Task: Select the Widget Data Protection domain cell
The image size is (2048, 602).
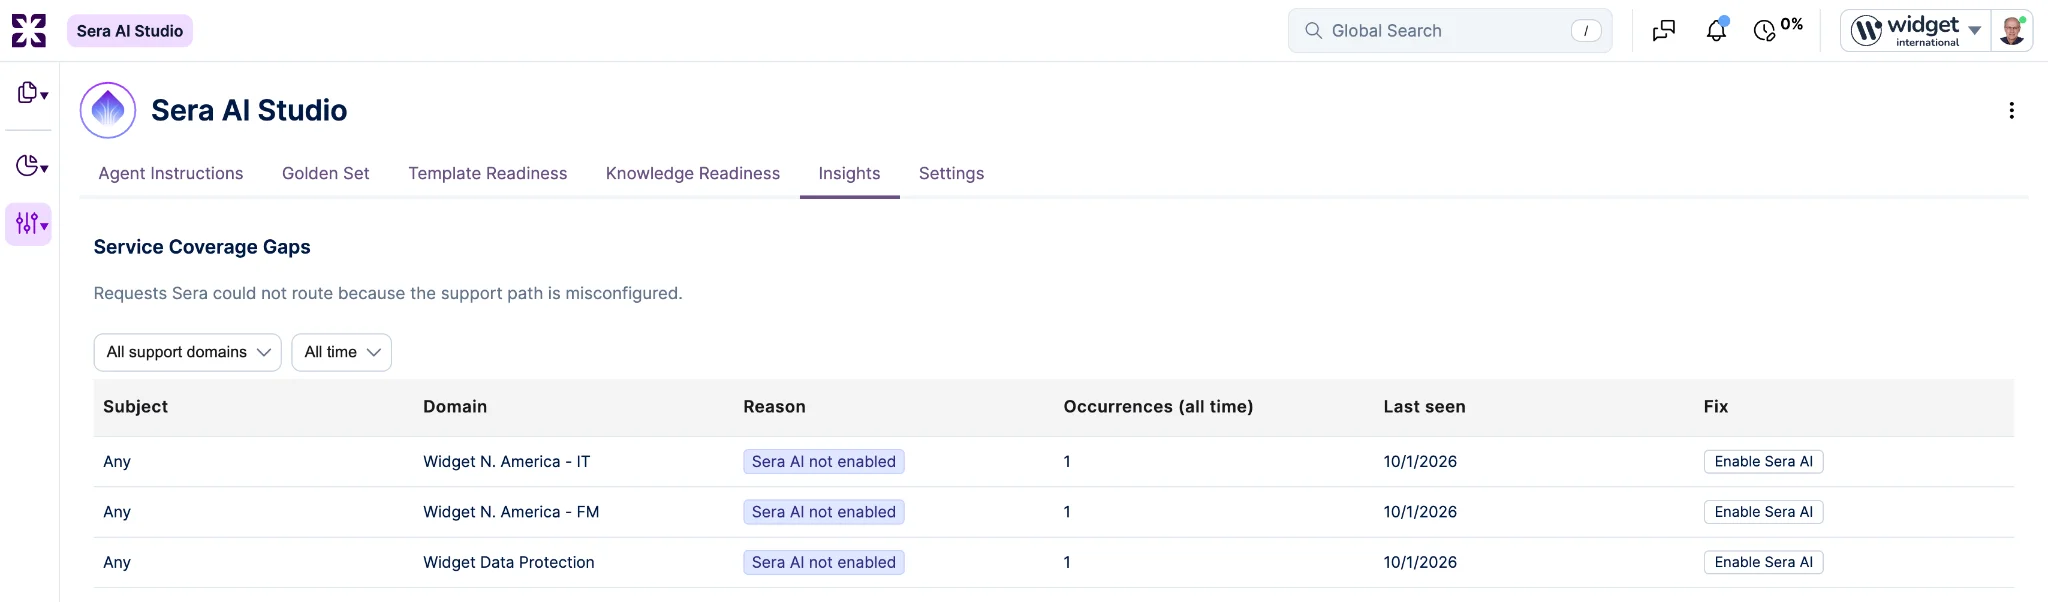Action: point(509,563)
